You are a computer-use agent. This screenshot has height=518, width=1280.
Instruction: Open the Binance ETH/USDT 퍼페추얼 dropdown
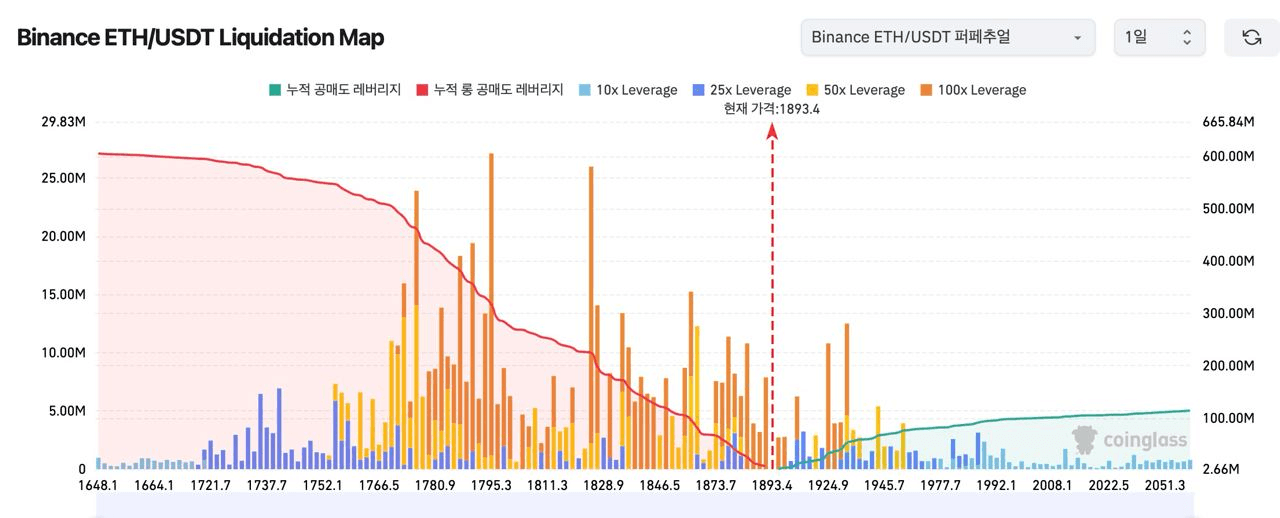[947, 37]
